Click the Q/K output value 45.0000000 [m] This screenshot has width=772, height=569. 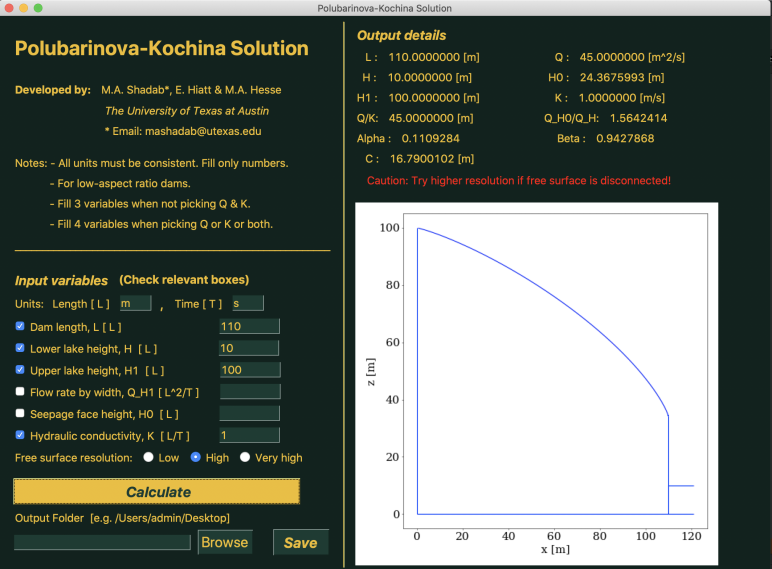coord(431,118)
